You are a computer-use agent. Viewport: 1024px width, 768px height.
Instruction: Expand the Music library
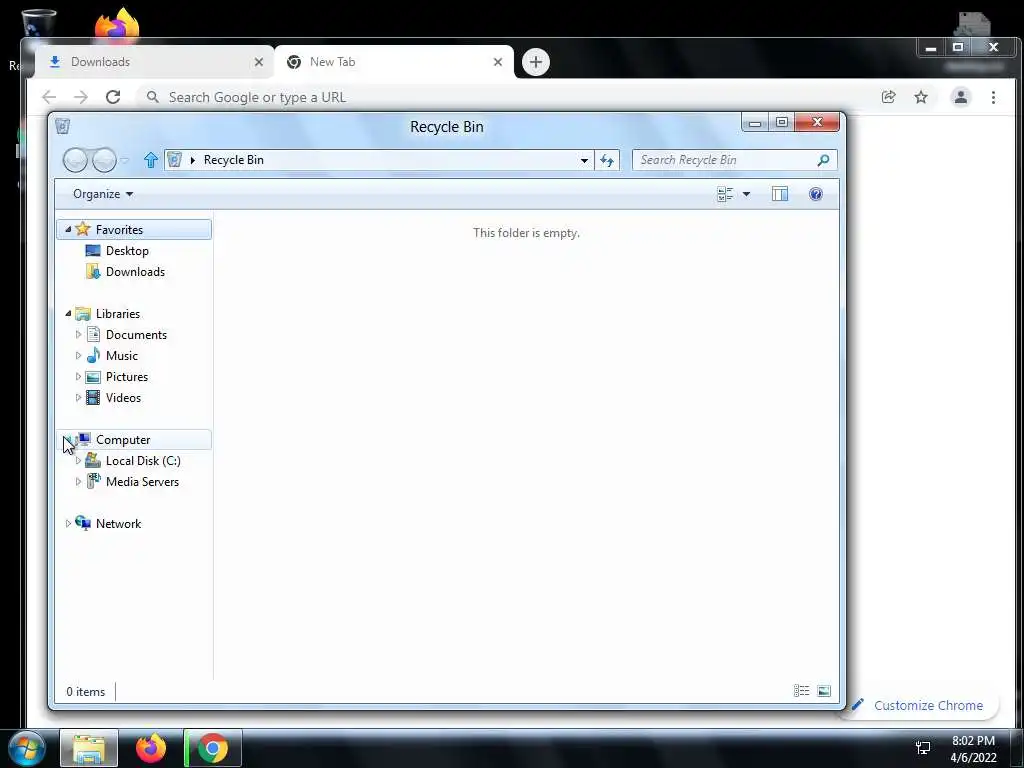click(x=78, y=356)
